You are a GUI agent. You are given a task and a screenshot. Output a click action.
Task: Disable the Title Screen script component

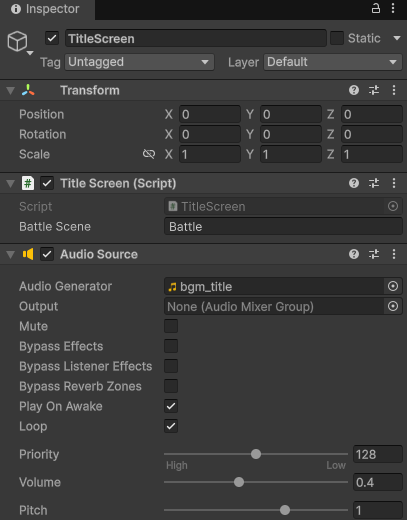tap(47, 183)
